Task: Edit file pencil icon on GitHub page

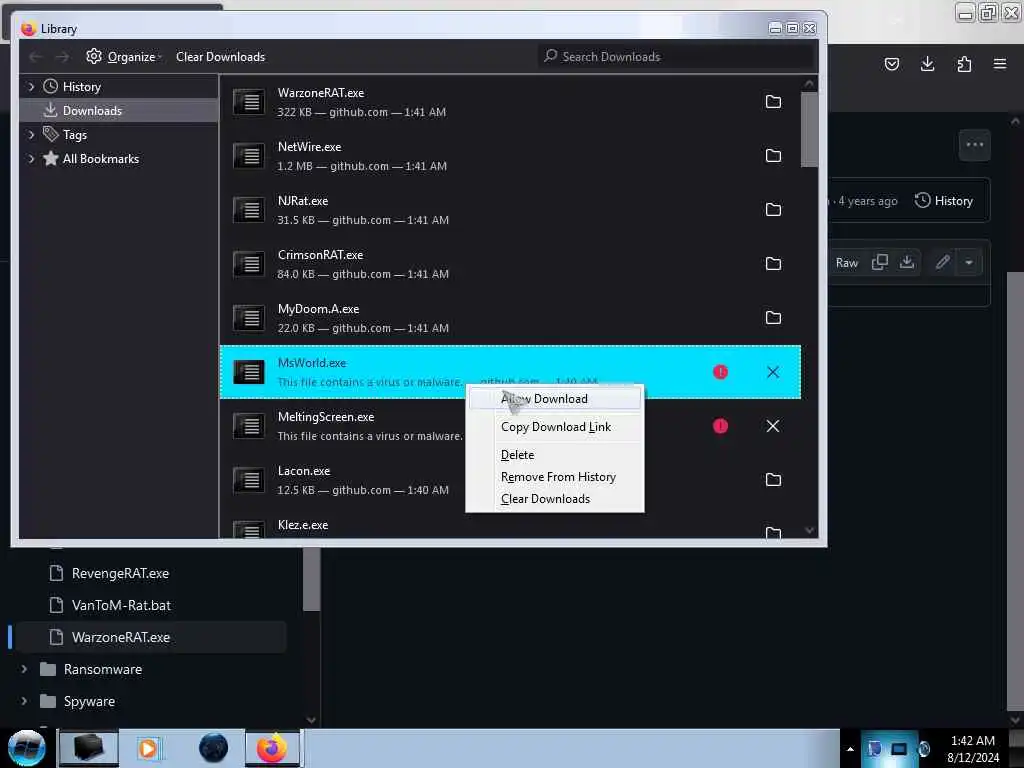Action: [x=942, y=263]
